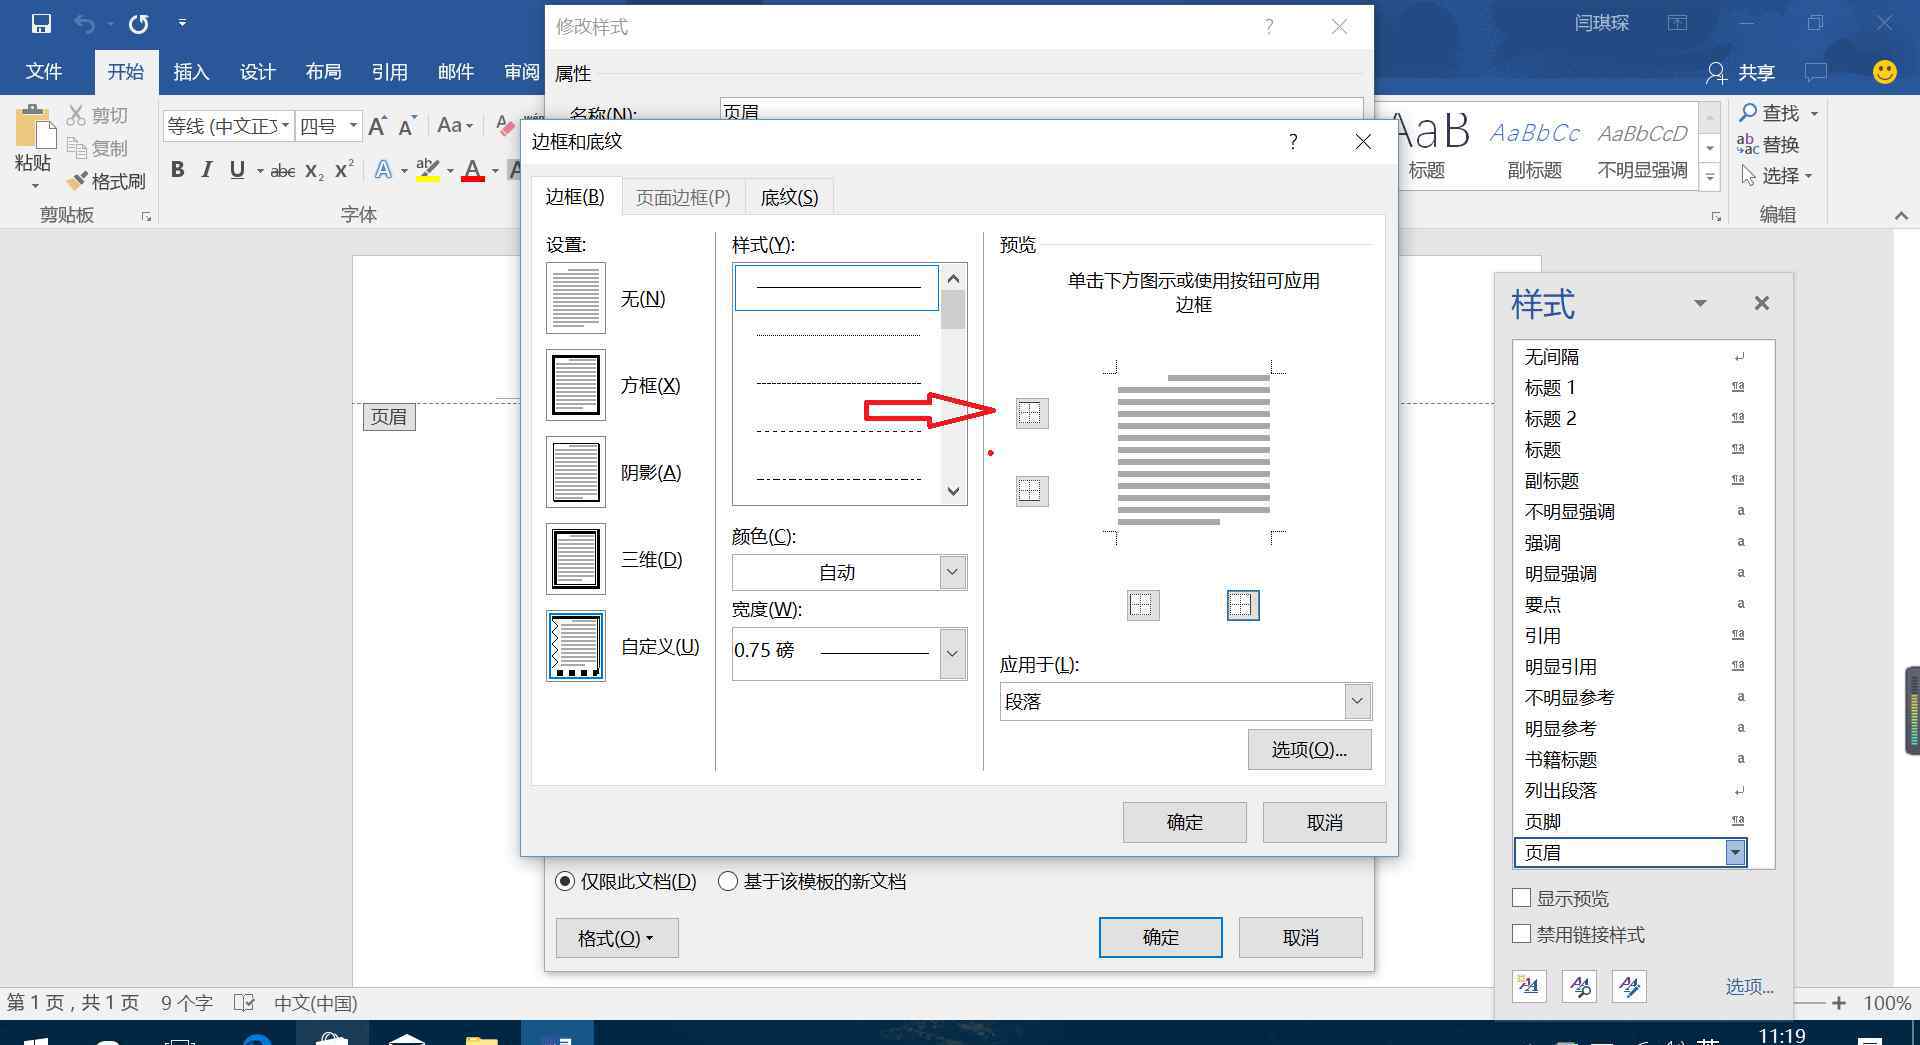Open the feedback smiley face
The height and width of the screenshot is (1045, 1920).
(1885, 72)
